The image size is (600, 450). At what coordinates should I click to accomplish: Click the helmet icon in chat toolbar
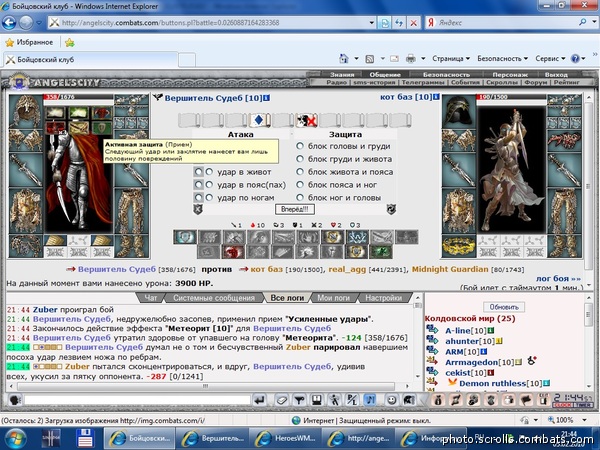(408, 400)
